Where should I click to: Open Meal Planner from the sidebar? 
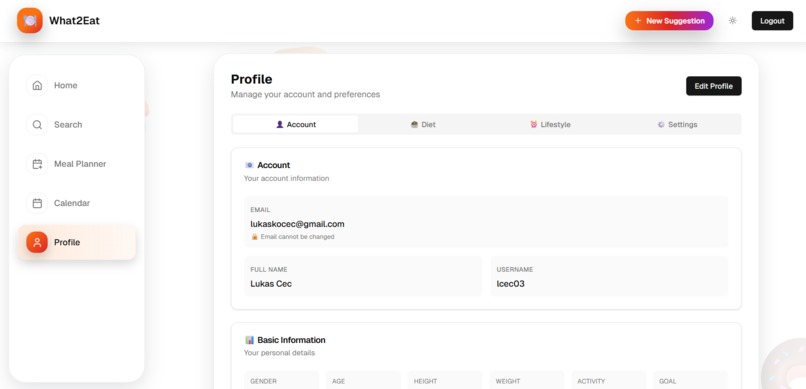tap(77, 164)
